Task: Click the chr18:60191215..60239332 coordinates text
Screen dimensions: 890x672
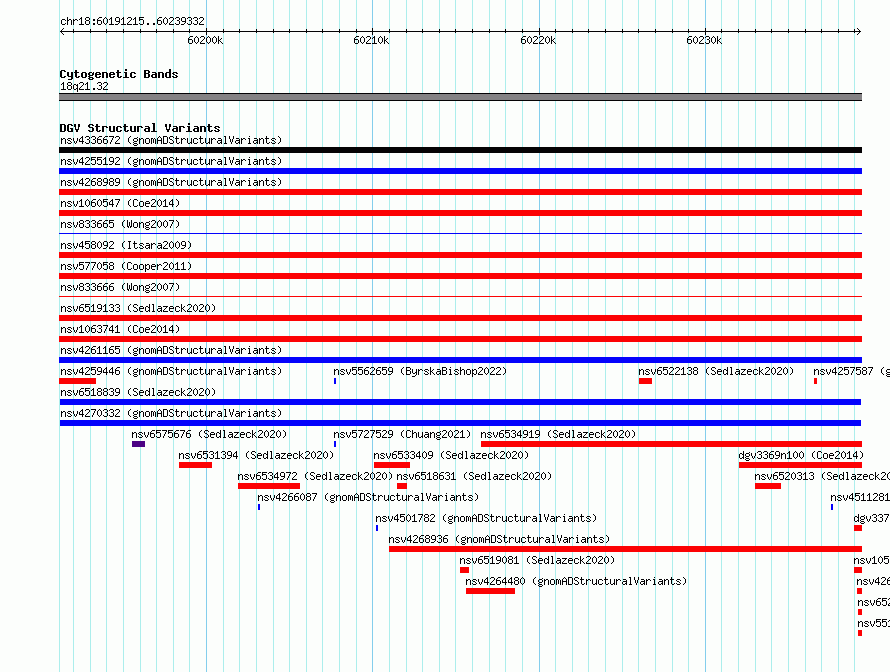Action: coord(132,21)
